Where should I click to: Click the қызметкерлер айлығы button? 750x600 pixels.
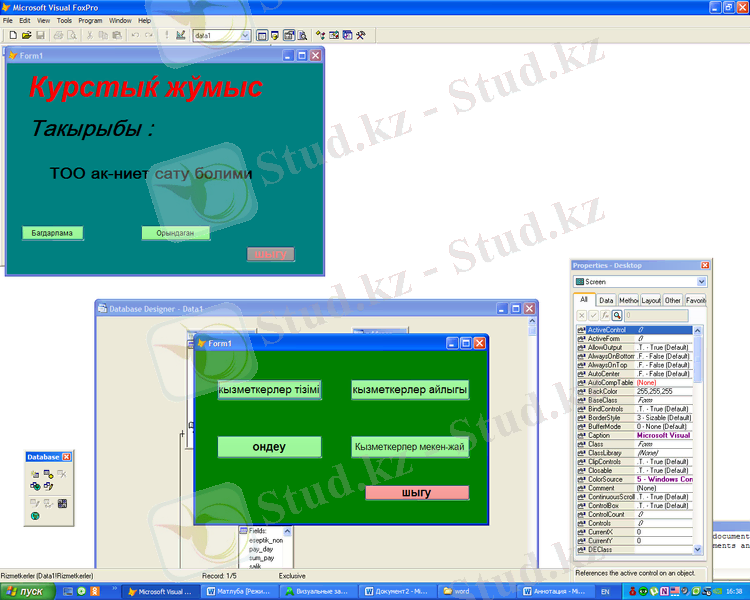coord(410,390)
